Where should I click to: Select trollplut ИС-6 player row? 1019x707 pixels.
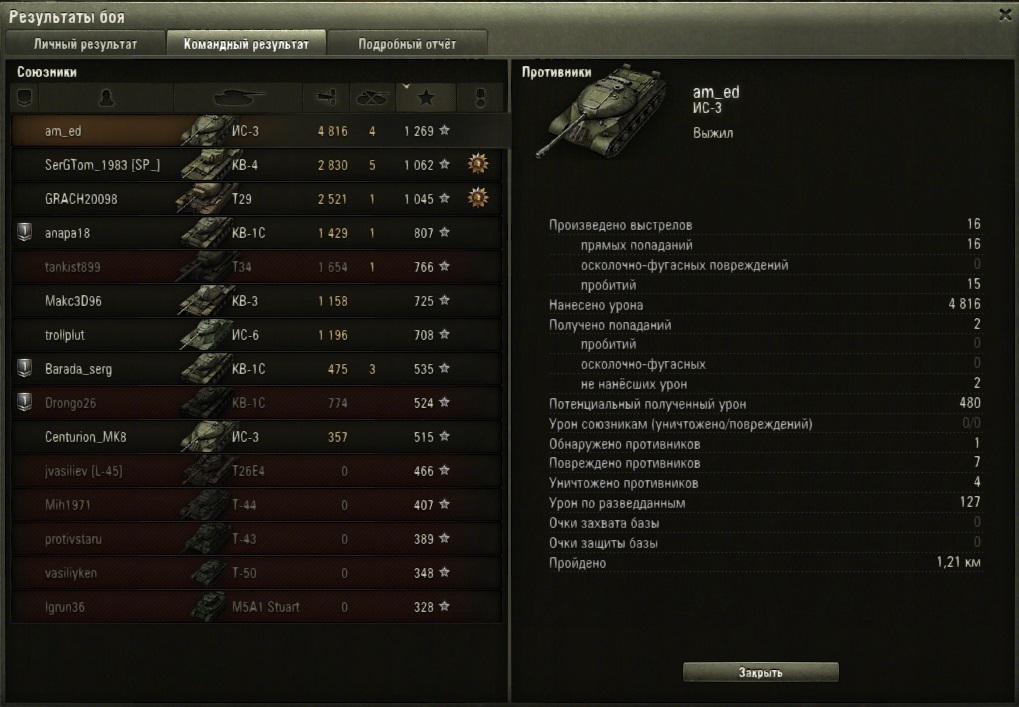pos(257,335)
